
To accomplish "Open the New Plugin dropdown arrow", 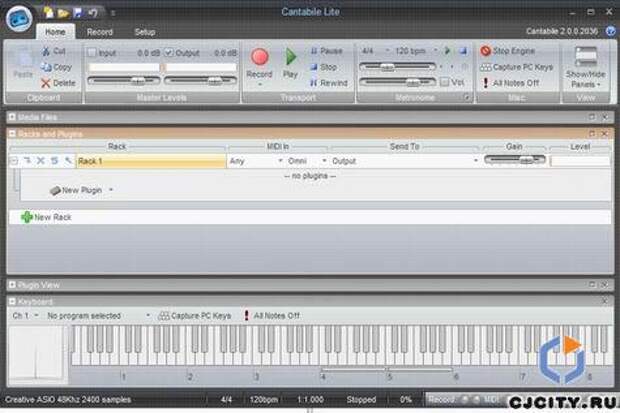I will point(111,190).
